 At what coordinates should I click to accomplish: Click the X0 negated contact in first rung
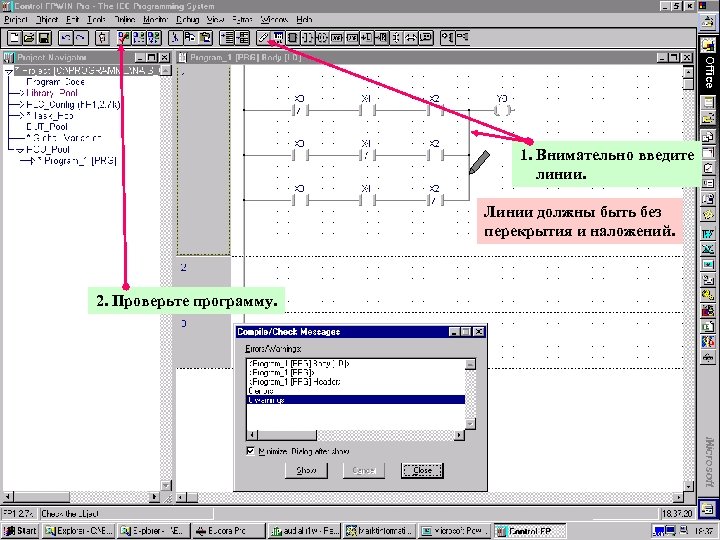tap(300, 110)
